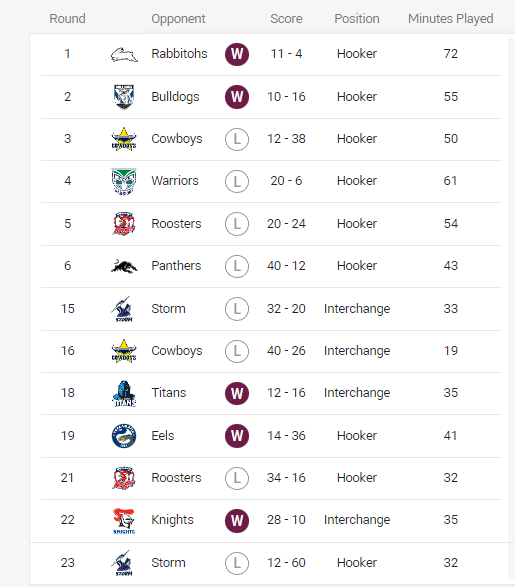This screenshot has width=515, height=587.
Task: Click the W win badge for round 1
Action: pyautogui.click(x=237, y=54)
